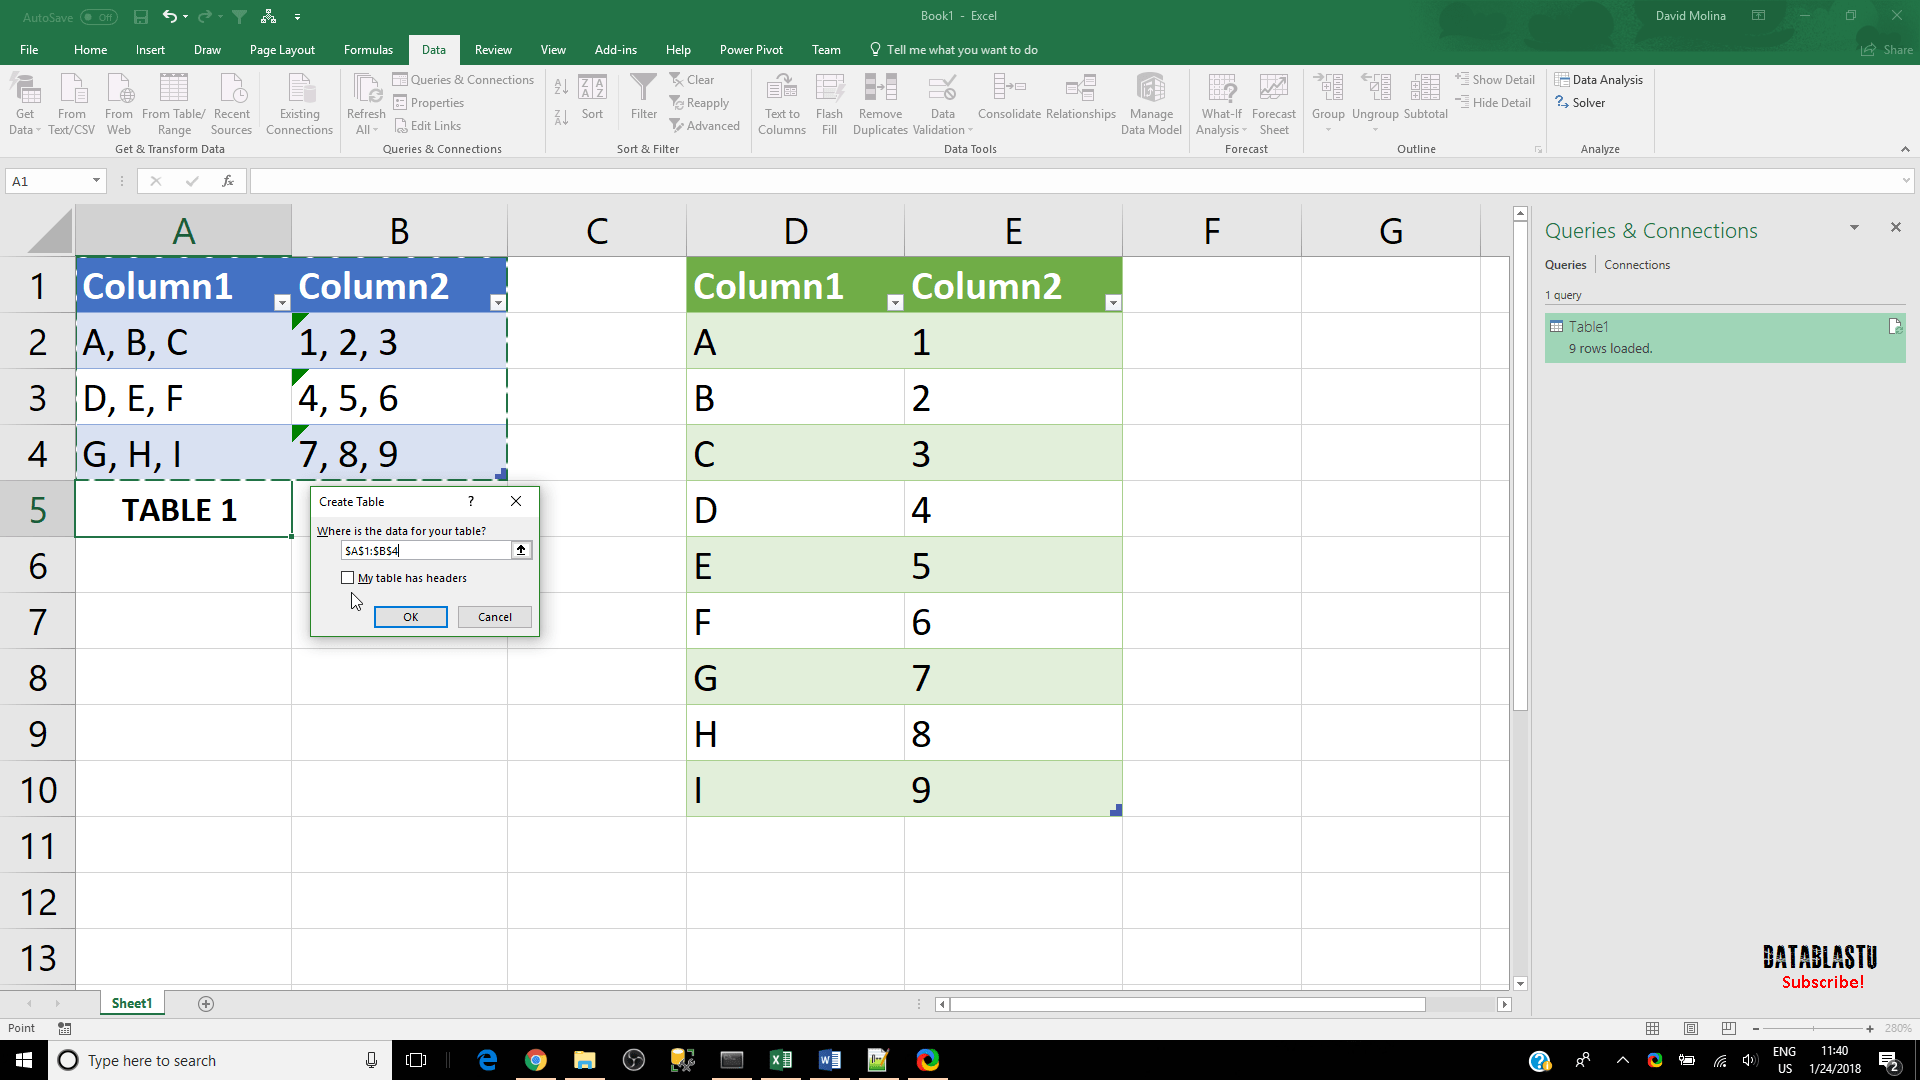The height and width of the screenshot is (1080, 1920).
Task: Open Word from taskbar
Action: (x=829, y=1060)
